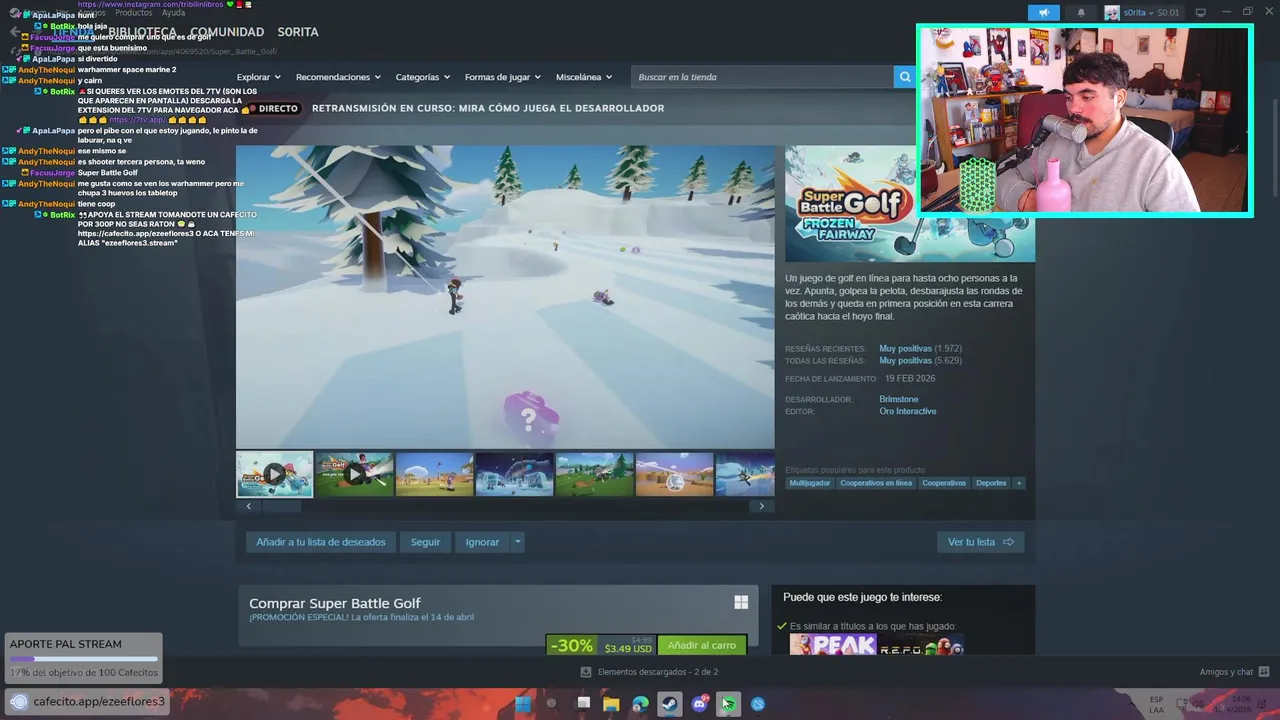Click the Elementos descargados status text
The height and width of the screenshot is (720, 1280).
click(x=658, y=672)
